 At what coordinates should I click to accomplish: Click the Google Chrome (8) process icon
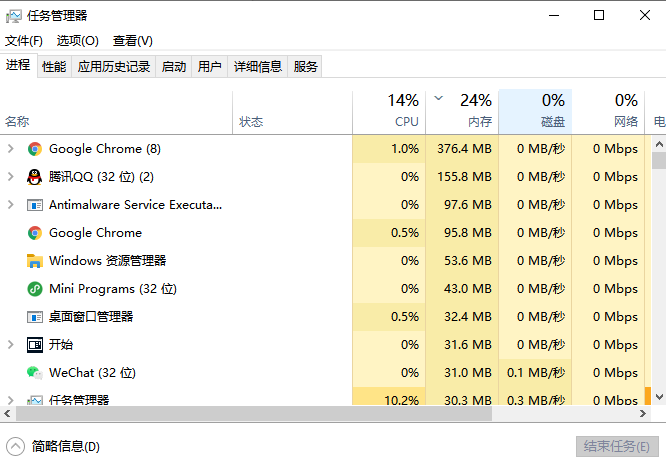34,149
